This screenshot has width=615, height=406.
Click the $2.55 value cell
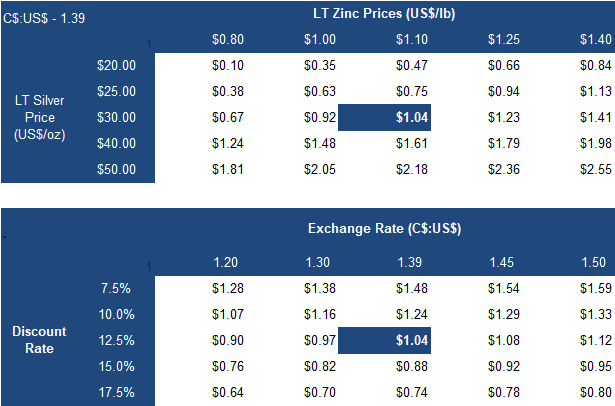[595, 169]
